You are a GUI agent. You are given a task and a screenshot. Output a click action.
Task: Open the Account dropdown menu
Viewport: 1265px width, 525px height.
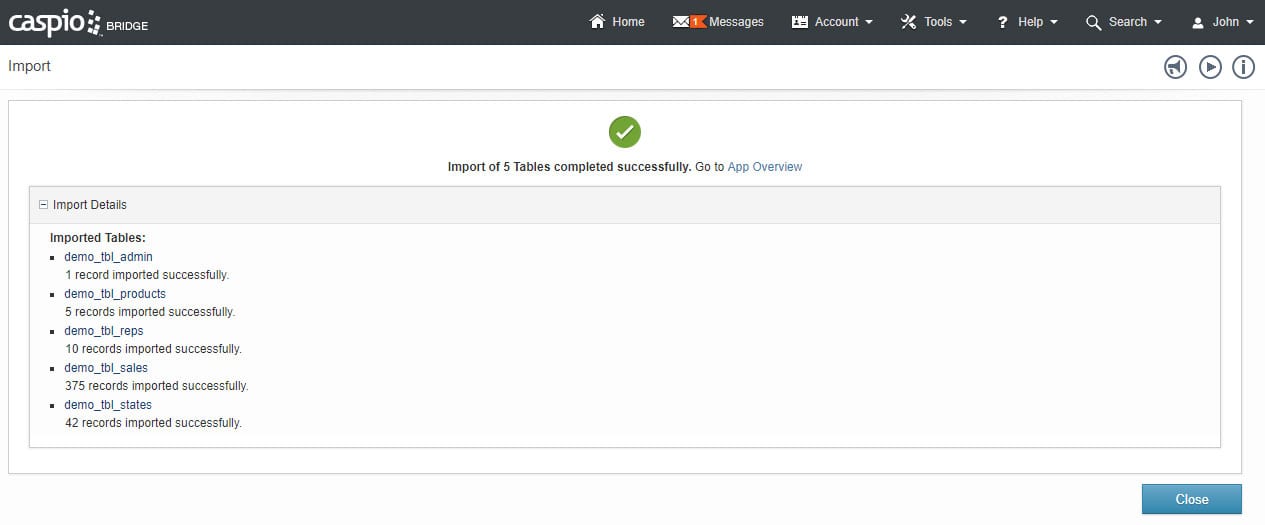pos(832,22)
